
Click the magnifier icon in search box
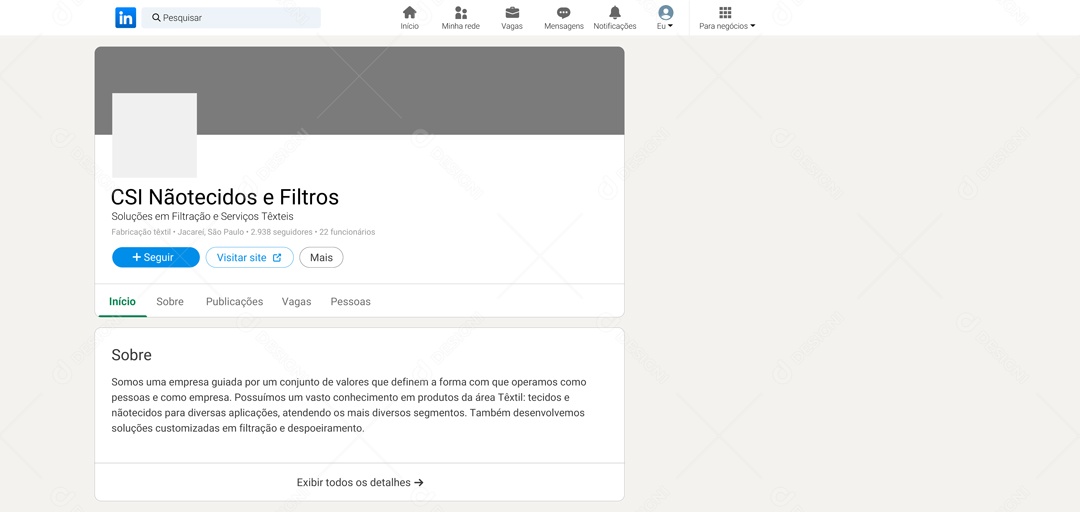pyautogui.click(x=156, y=18)
